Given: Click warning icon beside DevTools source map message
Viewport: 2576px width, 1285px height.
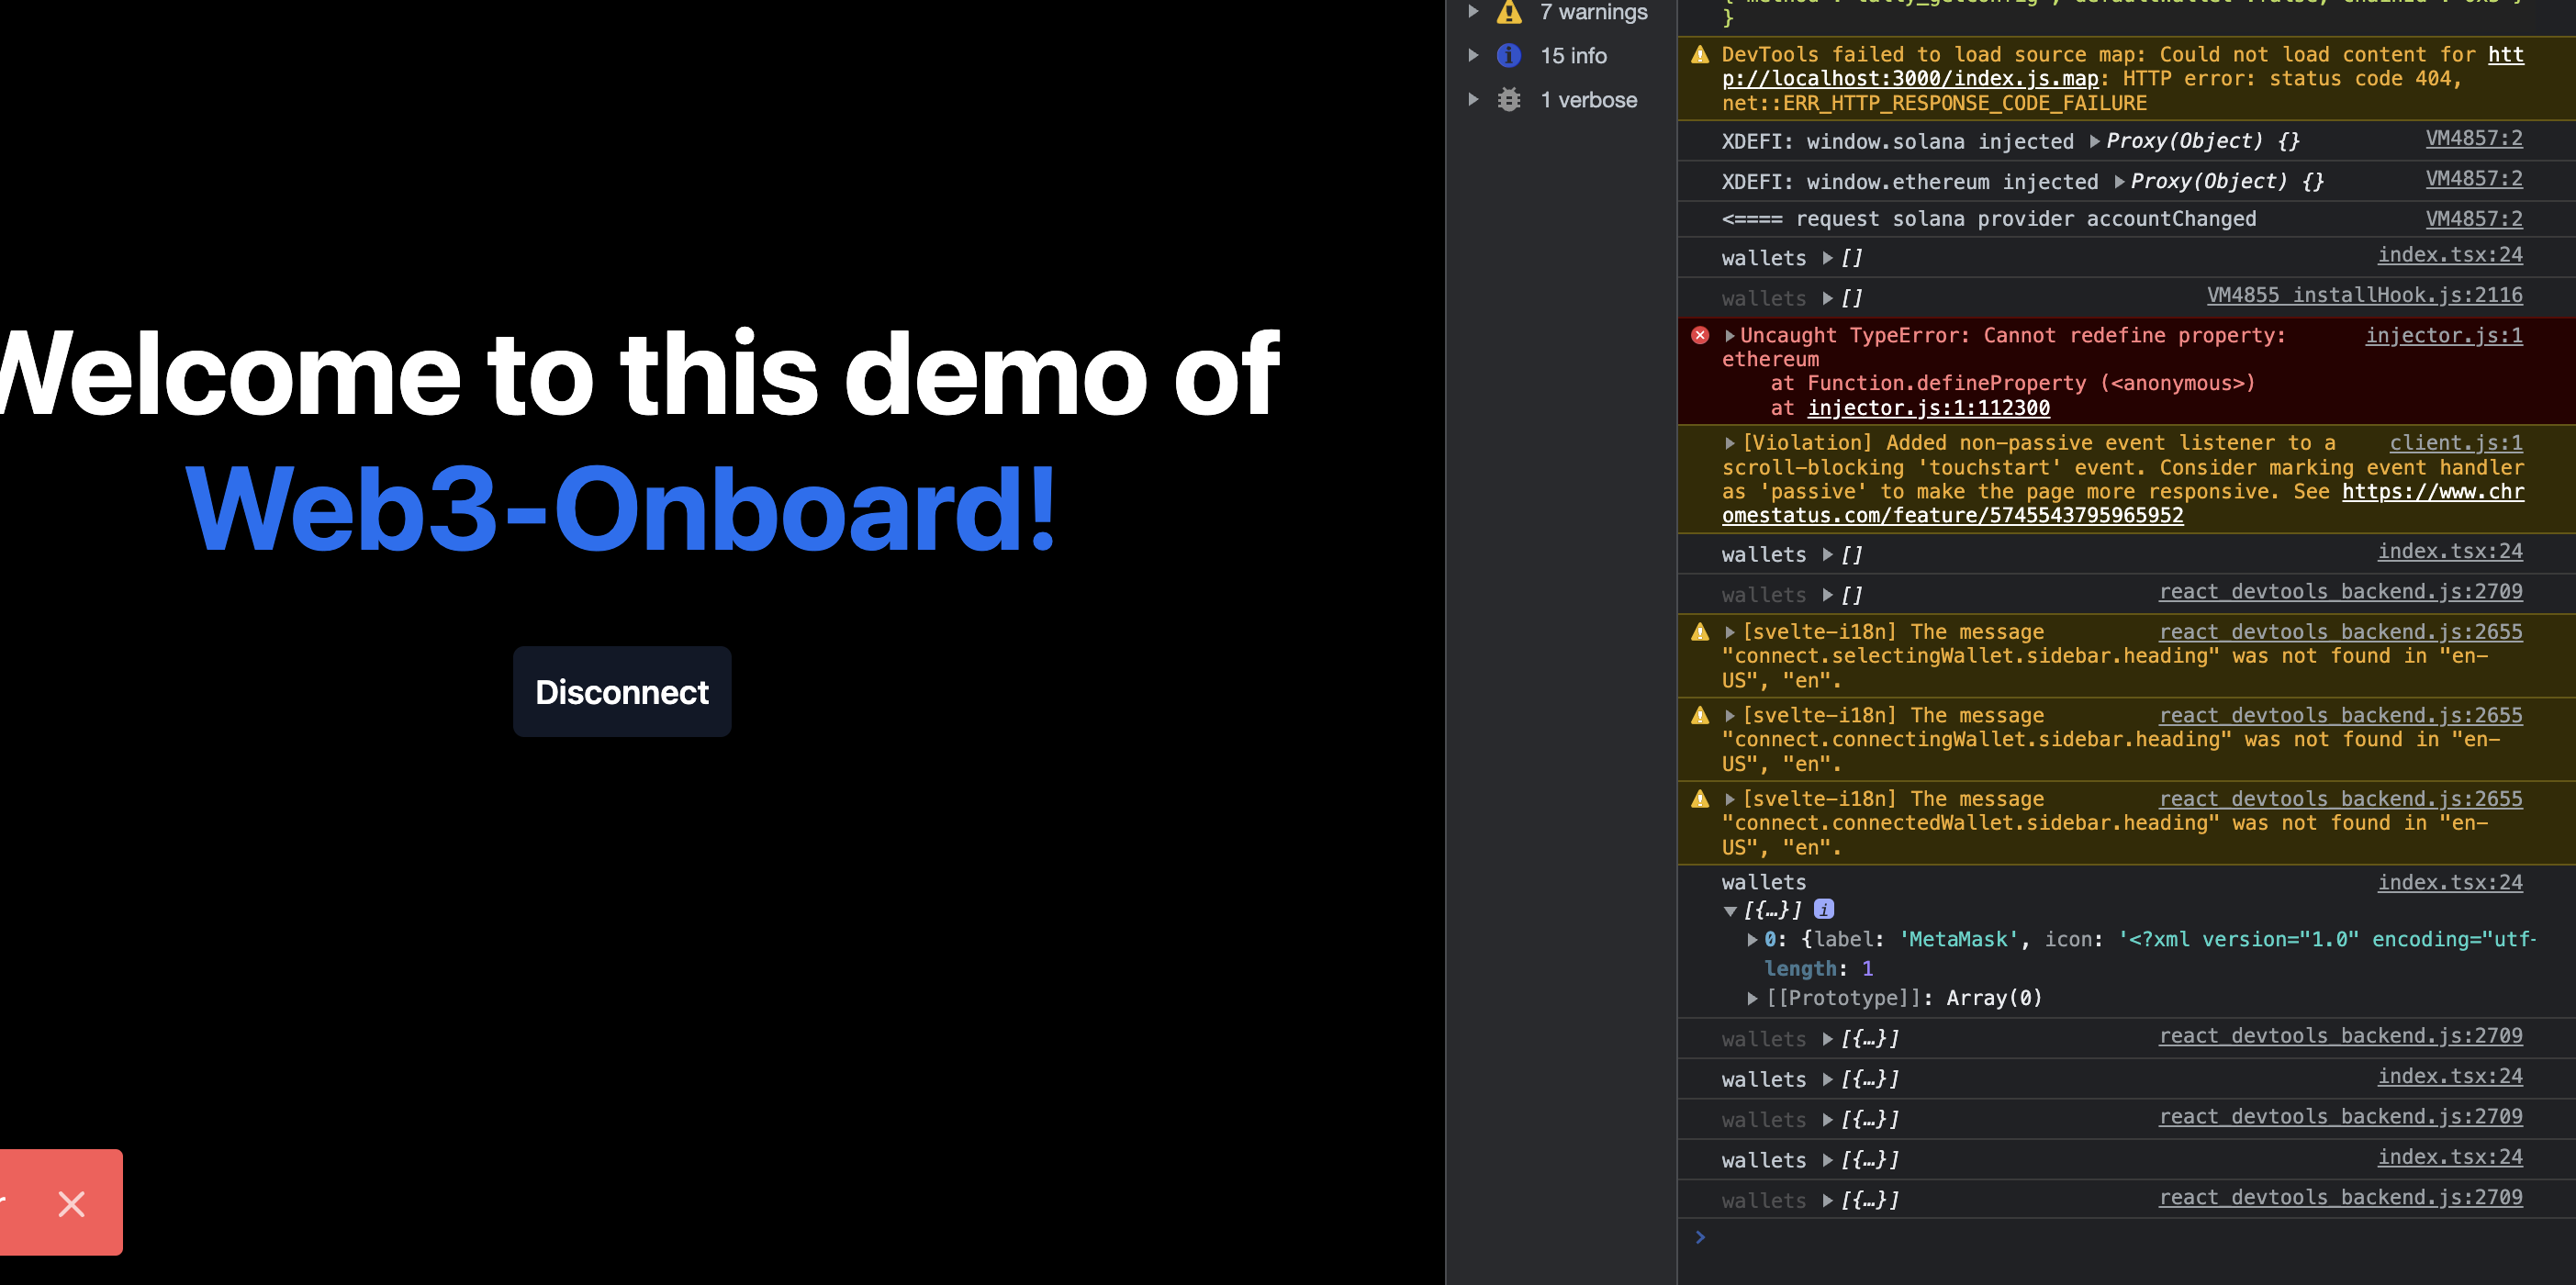Looking at the screenshot, I should pos(1699,55).
